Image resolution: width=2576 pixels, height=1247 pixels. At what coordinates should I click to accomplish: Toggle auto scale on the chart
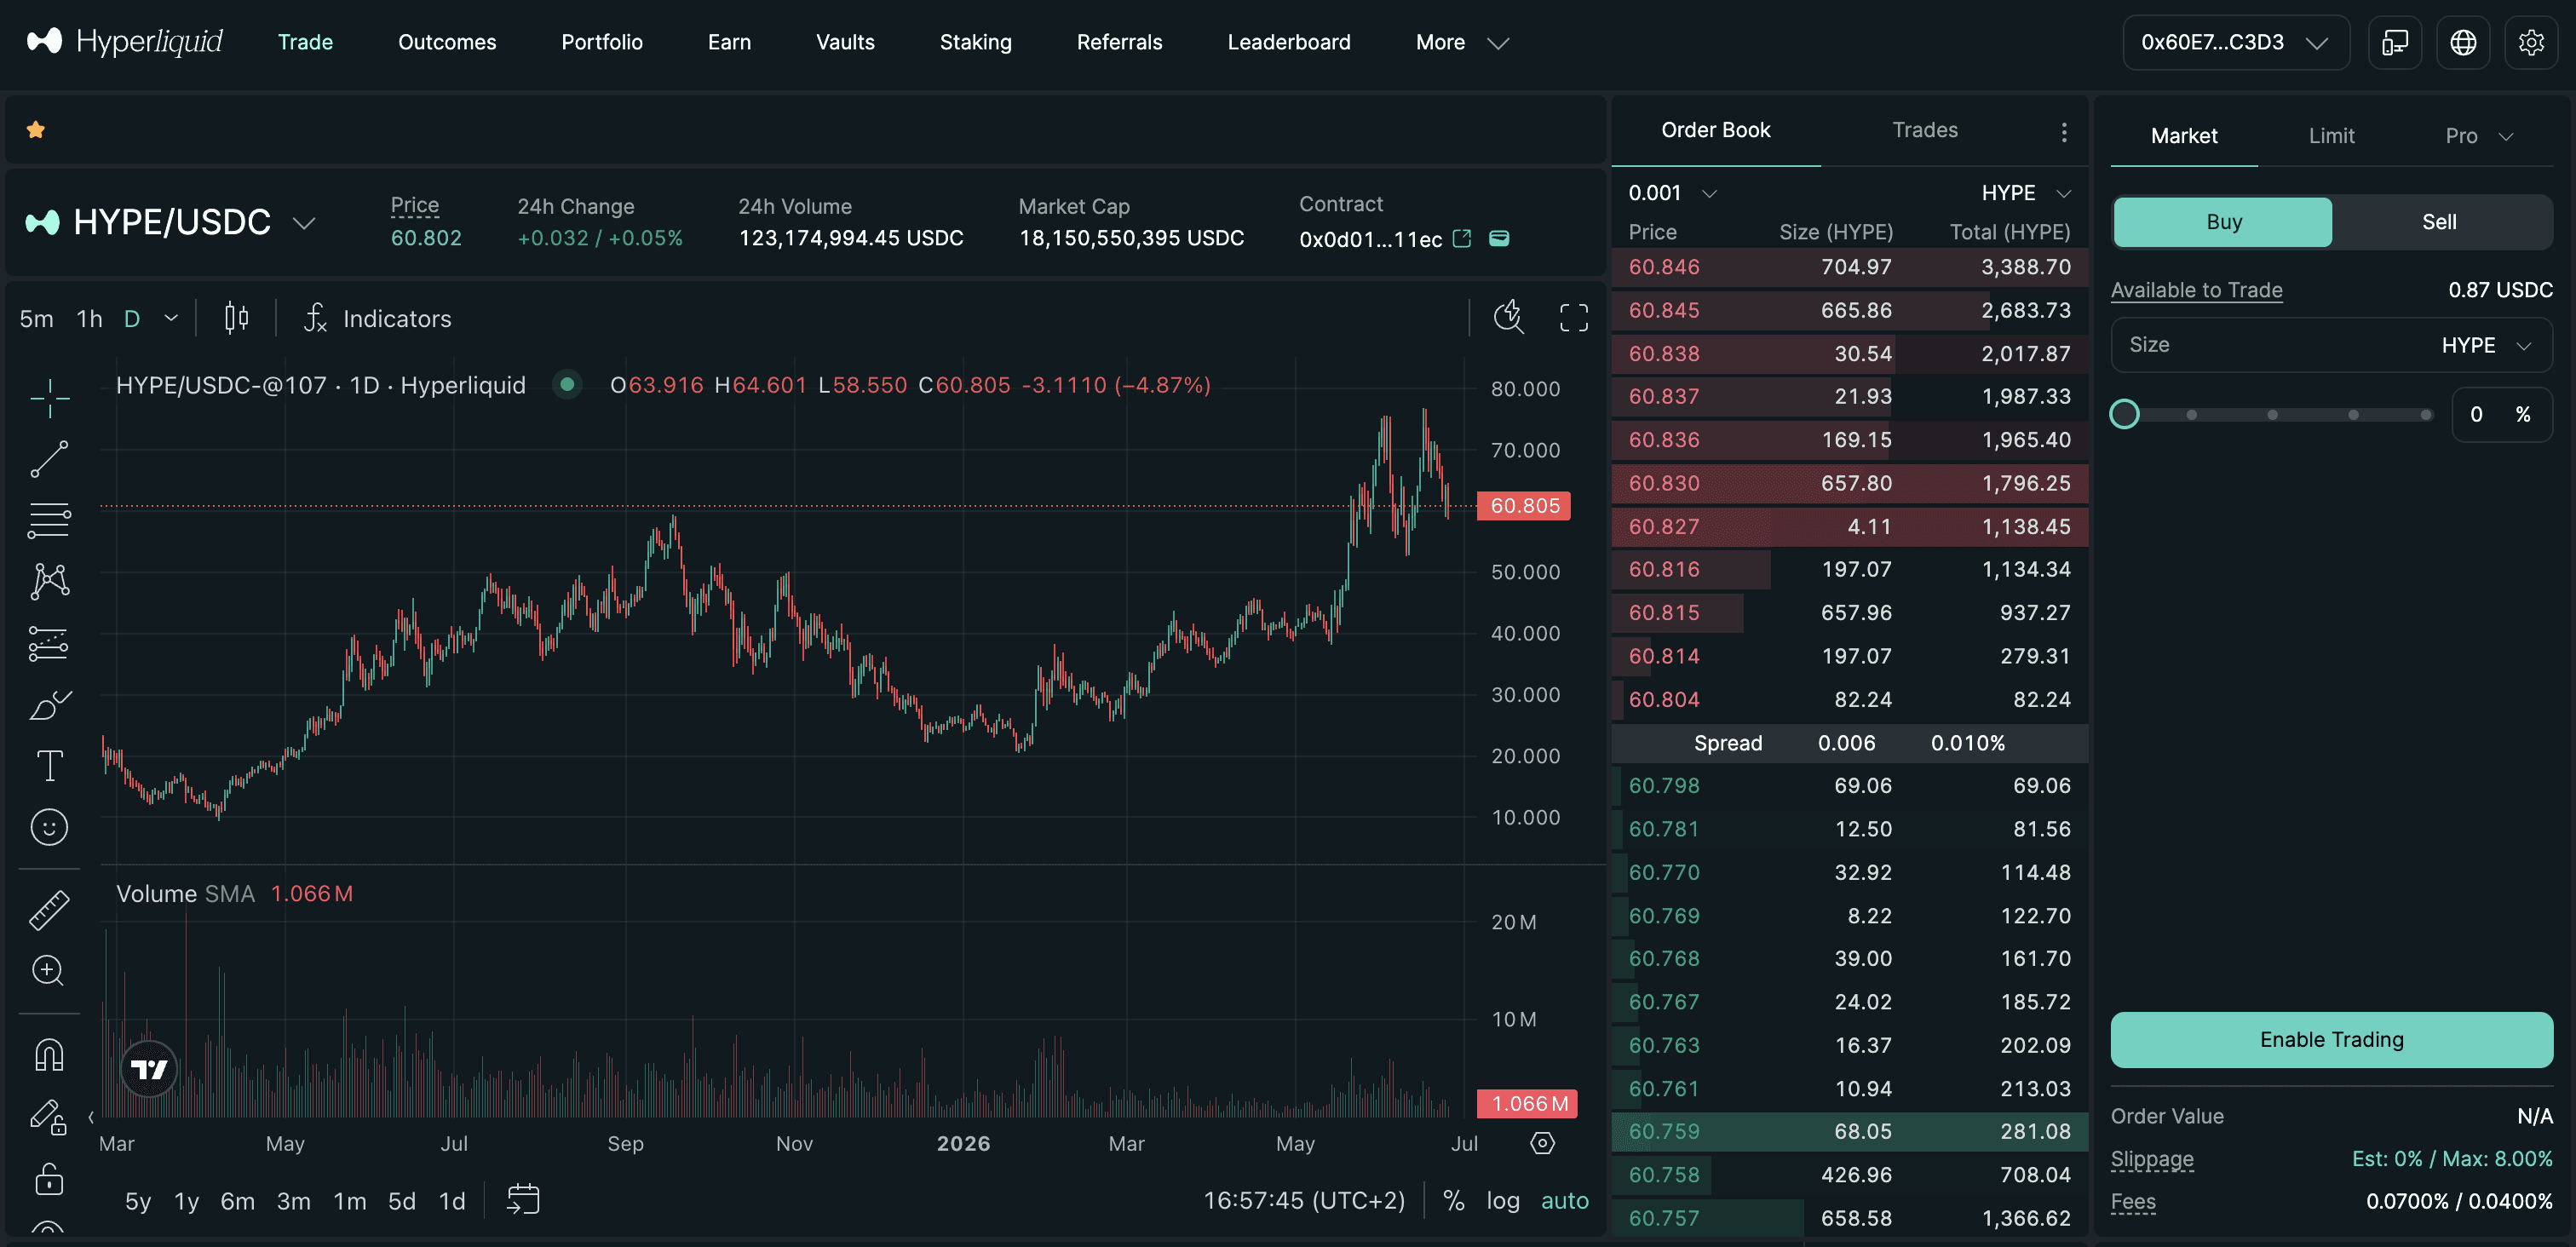tap(1564, 1200)
